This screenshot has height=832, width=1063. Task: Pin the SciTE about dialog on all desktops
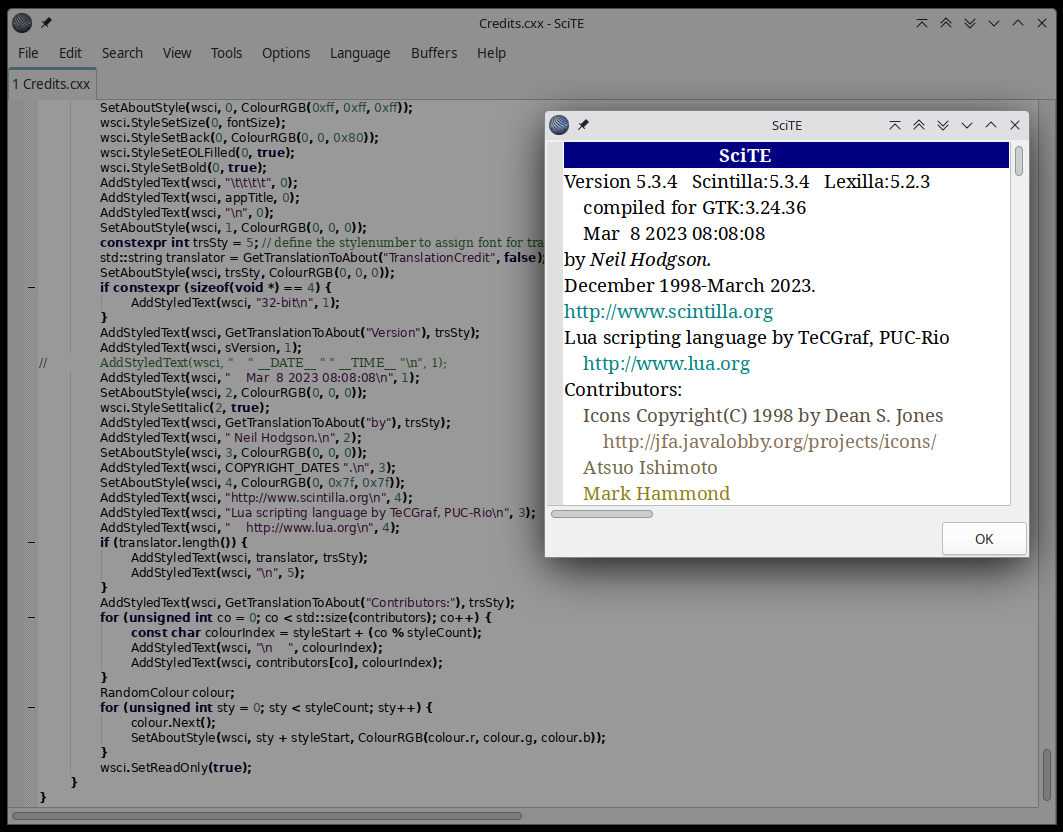click(583, 125)
